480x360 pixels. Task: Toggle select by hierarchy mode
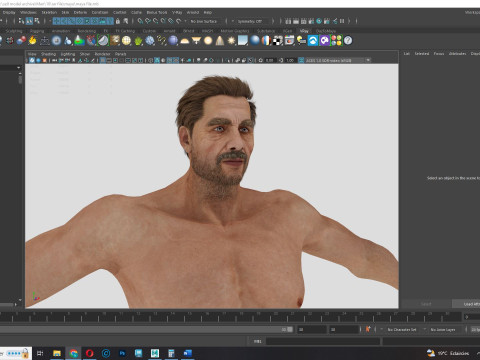click(x=22, y=21)
